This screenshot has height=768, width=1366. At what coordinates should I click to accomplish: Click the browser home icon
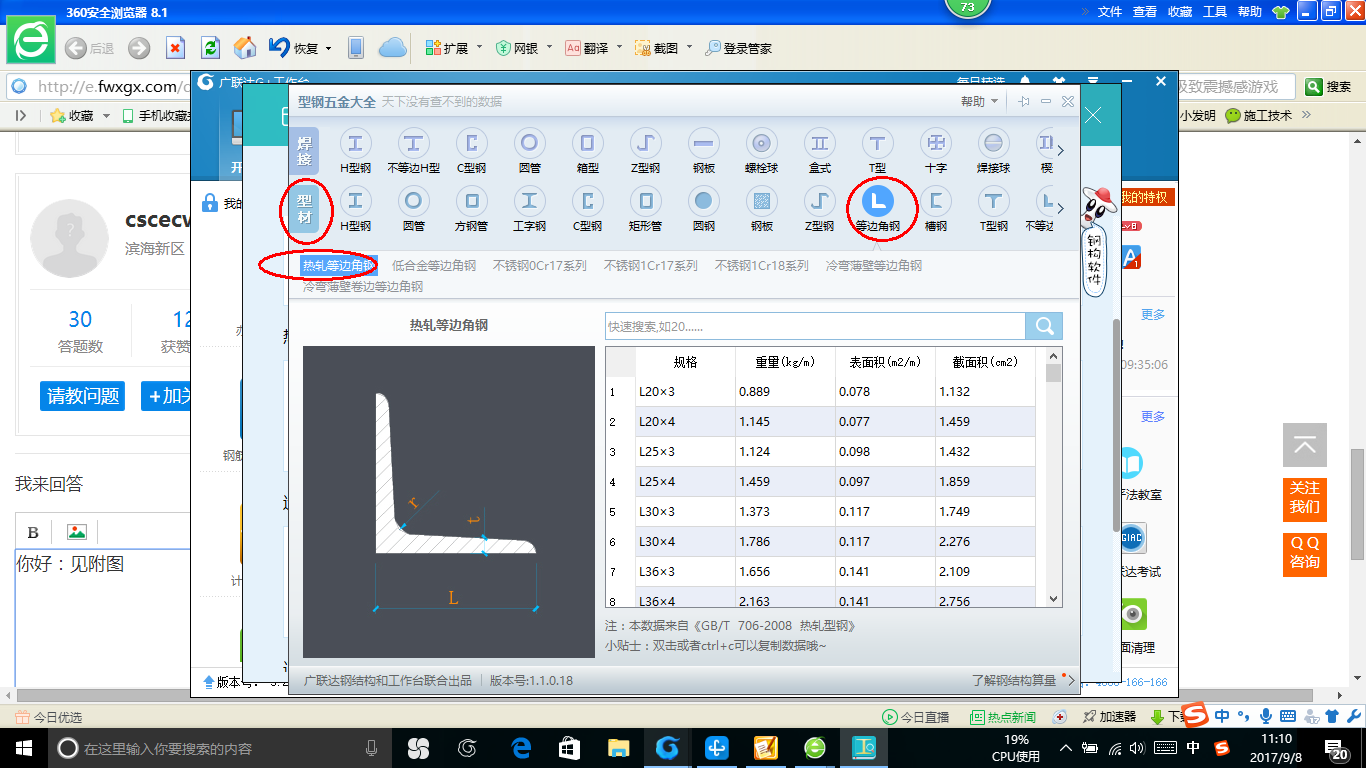point(244,48)
